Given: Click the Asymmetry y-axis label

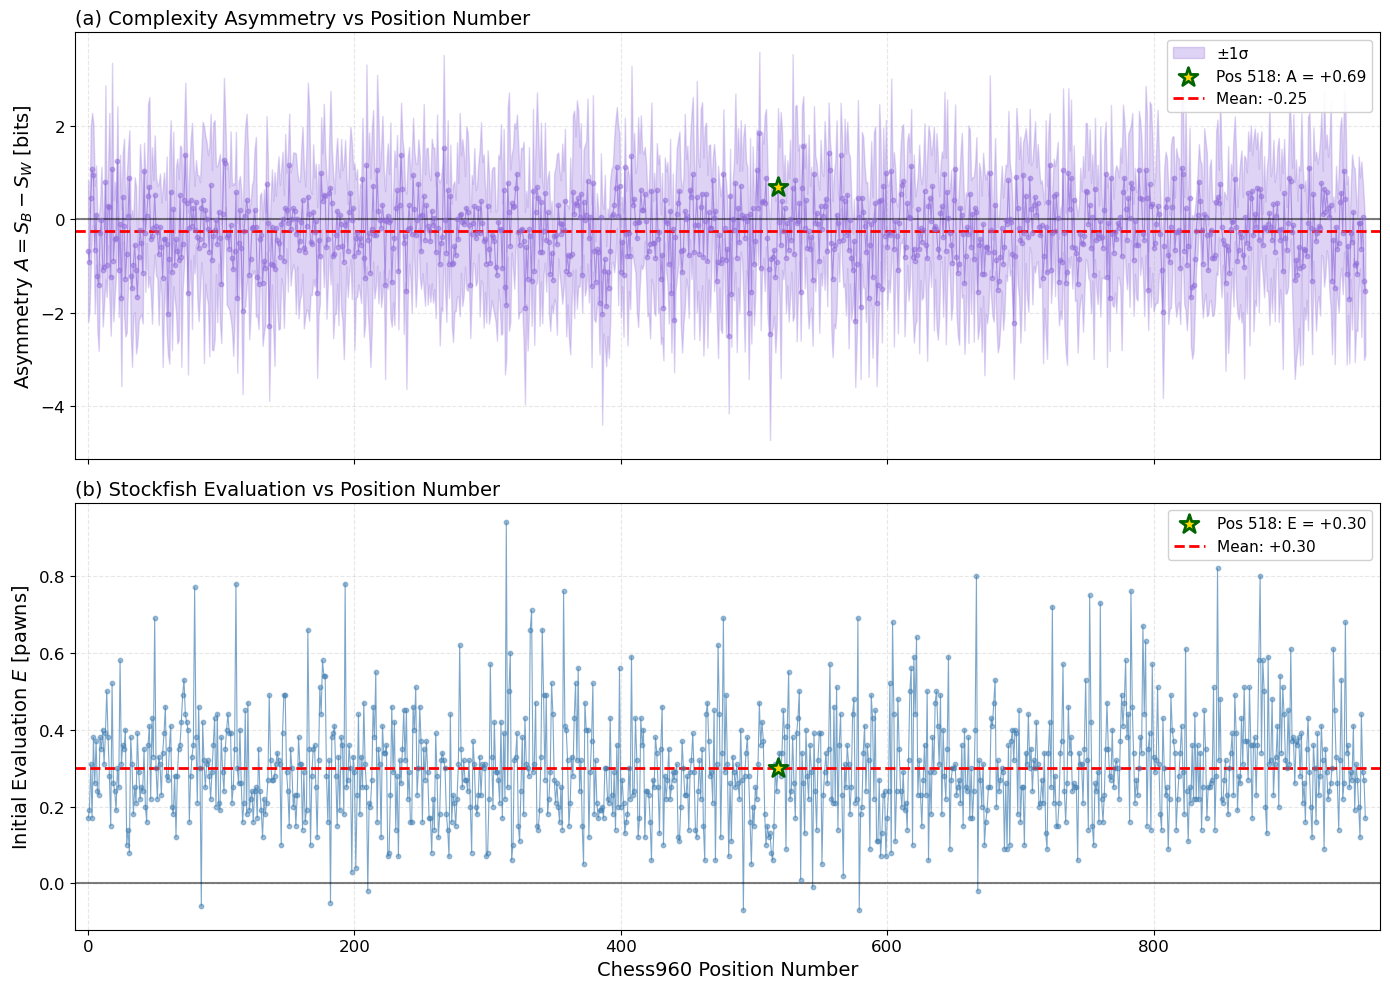Looking at the screenshot, I should tap(22, 246).
